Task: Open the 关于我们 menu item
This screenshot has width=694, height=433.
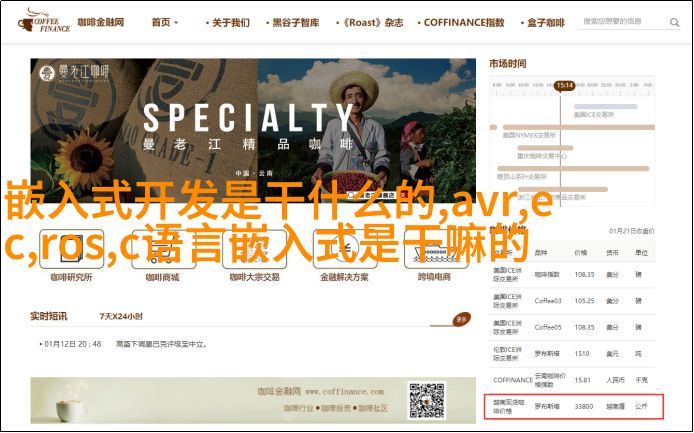Action: coord(231,23)
